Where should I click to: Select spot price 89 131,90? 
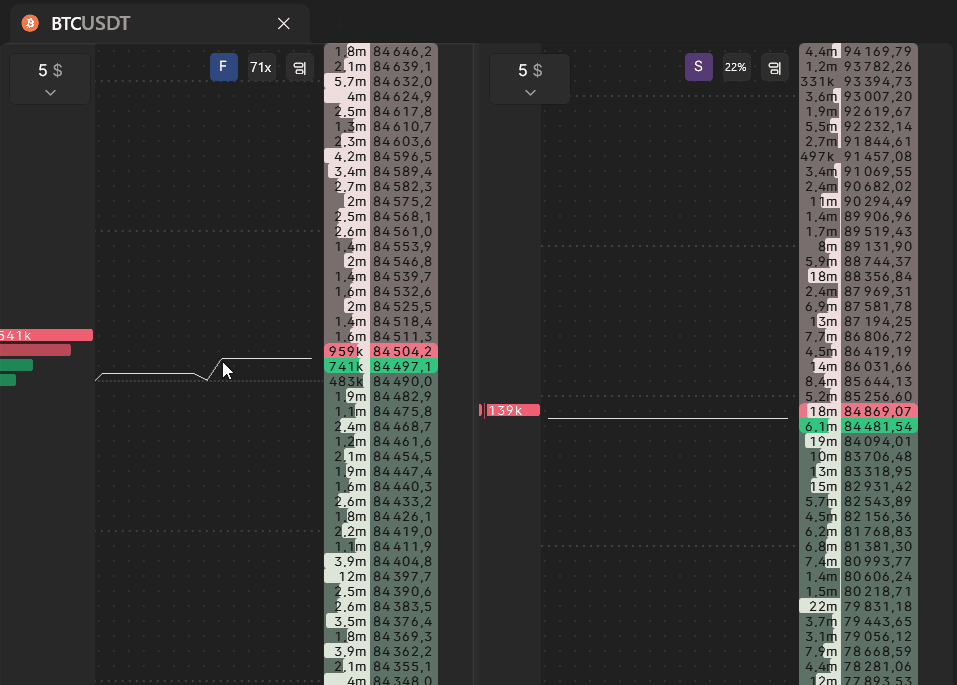pos(879,247)
